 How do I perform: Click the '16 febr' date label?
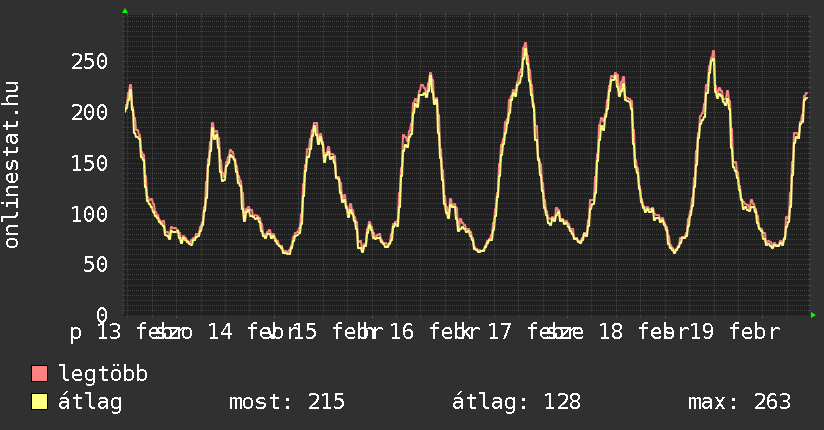click(430, 332)
